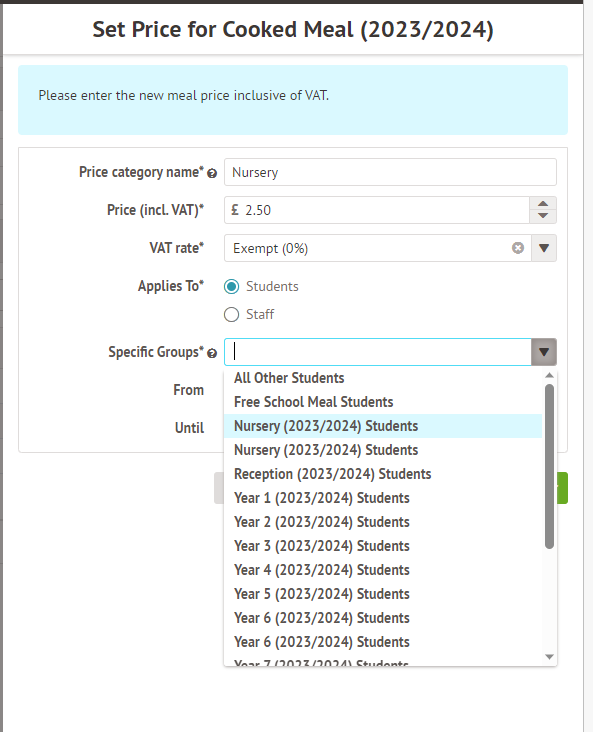Increase price with the up stepper arrow
Viewport: 593px width, 732px height.
tap(543, 204)
